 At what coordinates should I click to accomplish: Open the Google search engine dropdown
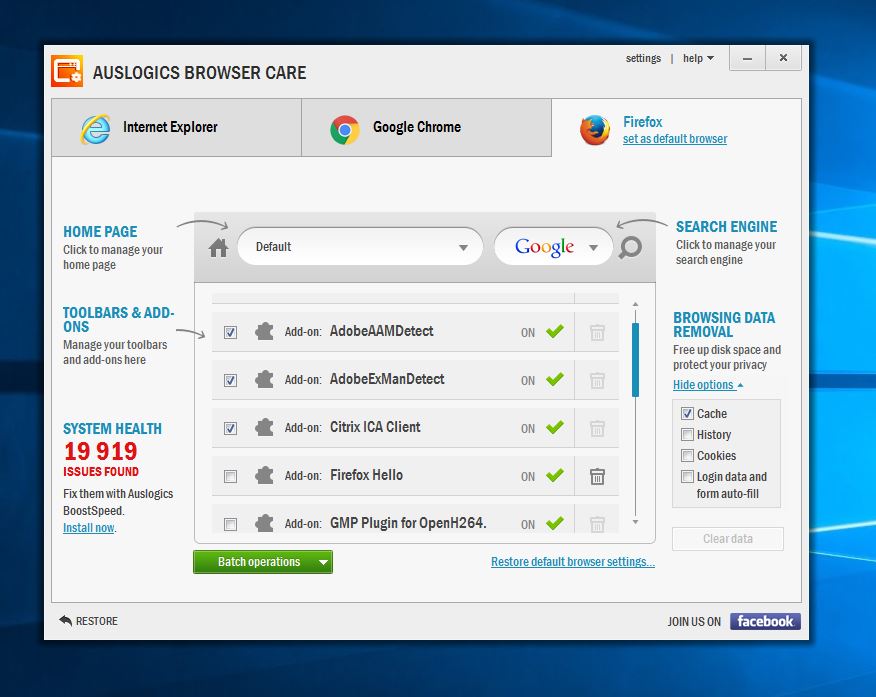(554, 246)
